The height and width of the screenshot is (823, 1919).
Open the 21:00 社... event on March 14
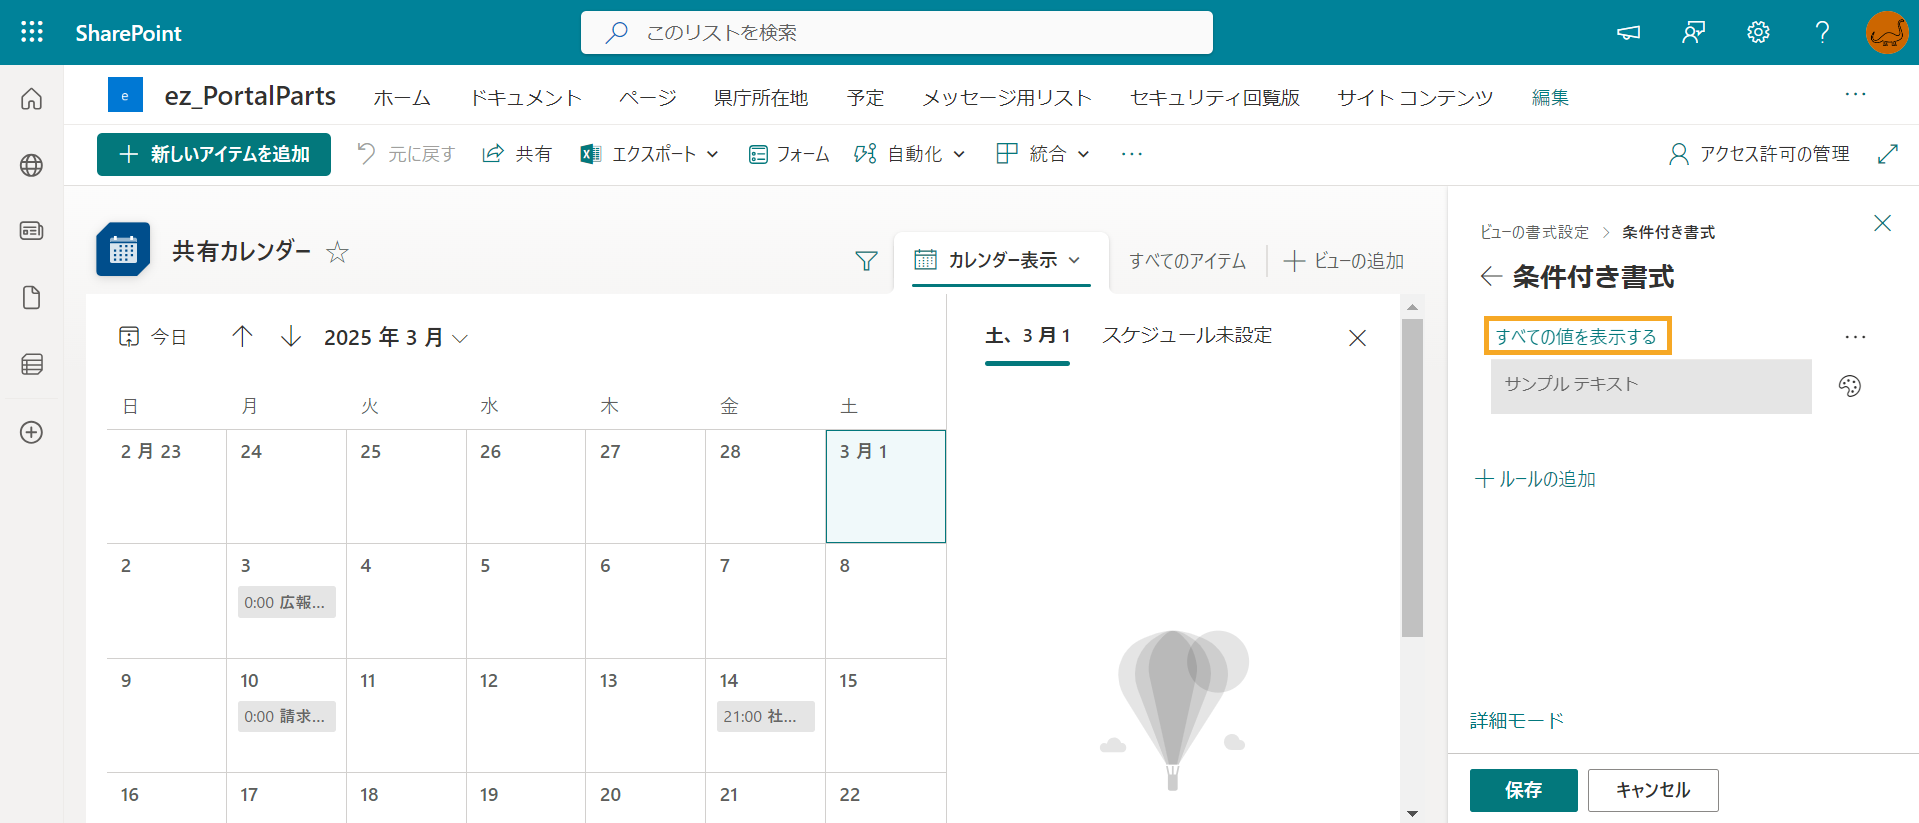coord(765,716)
